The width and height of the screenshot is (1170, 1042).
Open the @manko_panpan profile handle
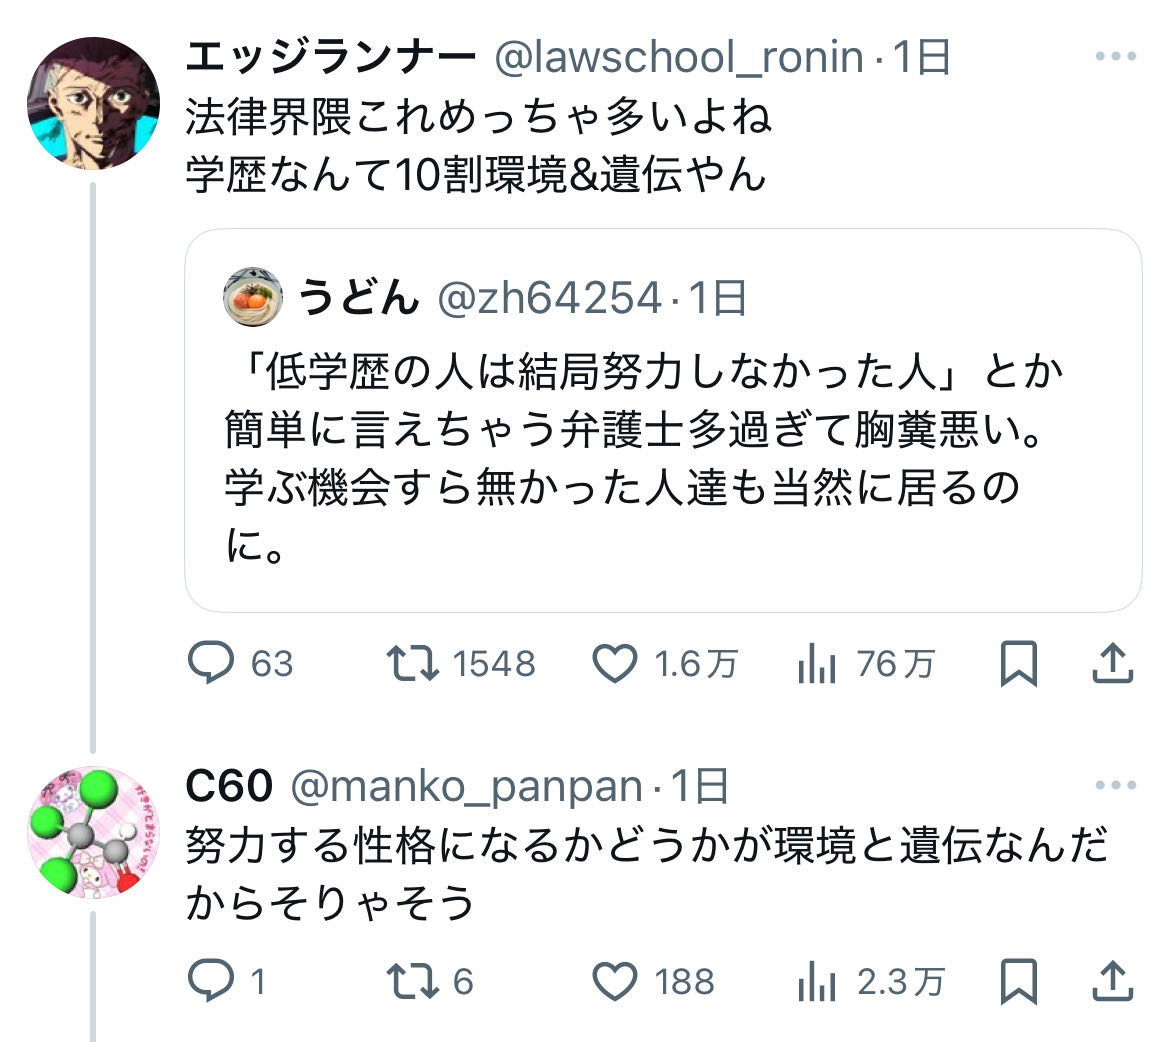point(466,787)
